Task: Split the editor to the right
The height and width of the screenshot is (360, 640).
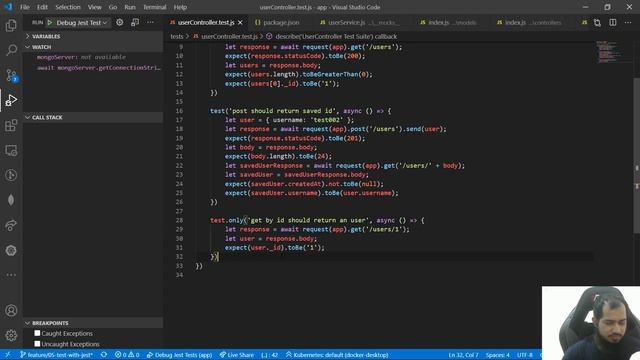Action: 613,22
